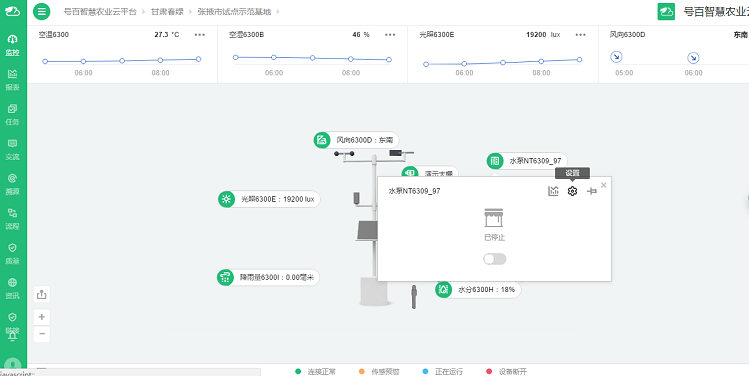The height and width of the screenshot is (376, 749).
Task: Click the 张掖市试点示范基地 breadcrumb link
Action: coord(234,11)
